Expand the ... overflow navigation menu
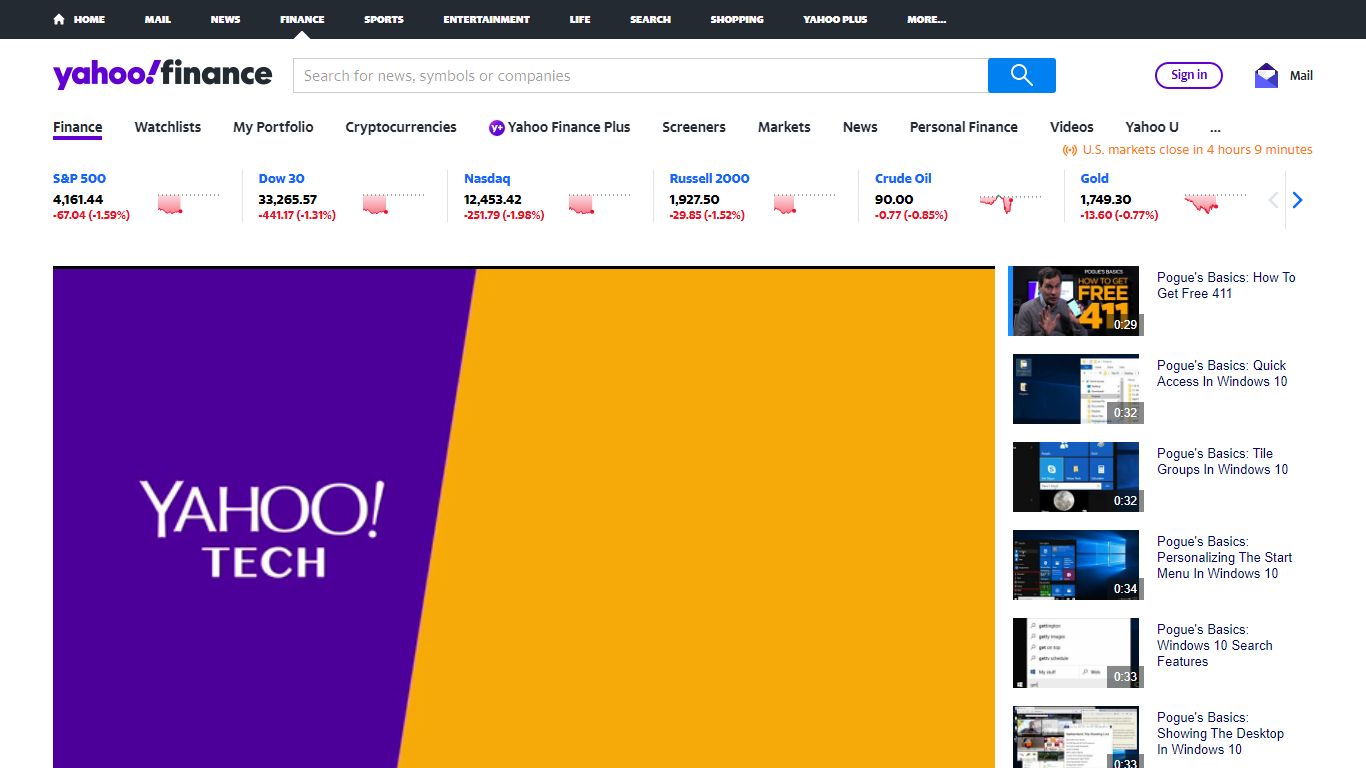The width and height of the screenshot is (1366, 768). point(1215,127)
